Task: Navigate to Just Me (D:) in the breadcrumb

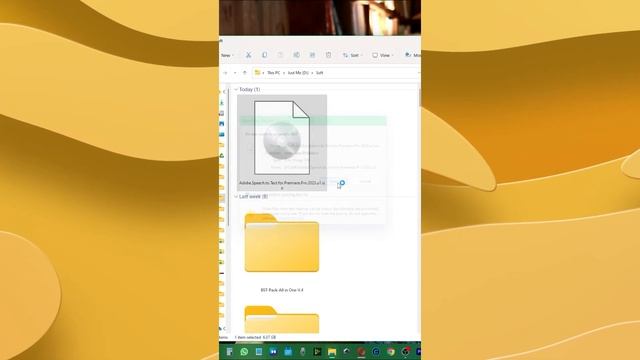Action: coord(298,73)
